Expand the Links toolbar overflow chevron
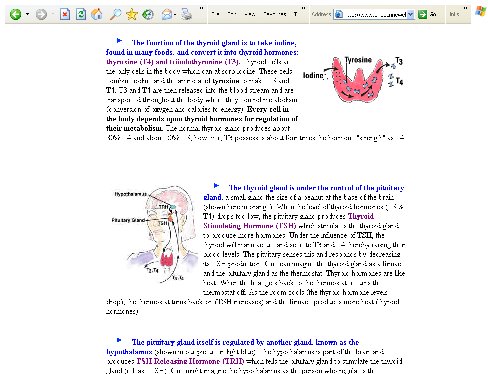Viewport: 488px width, 374px height. [465, 9]
